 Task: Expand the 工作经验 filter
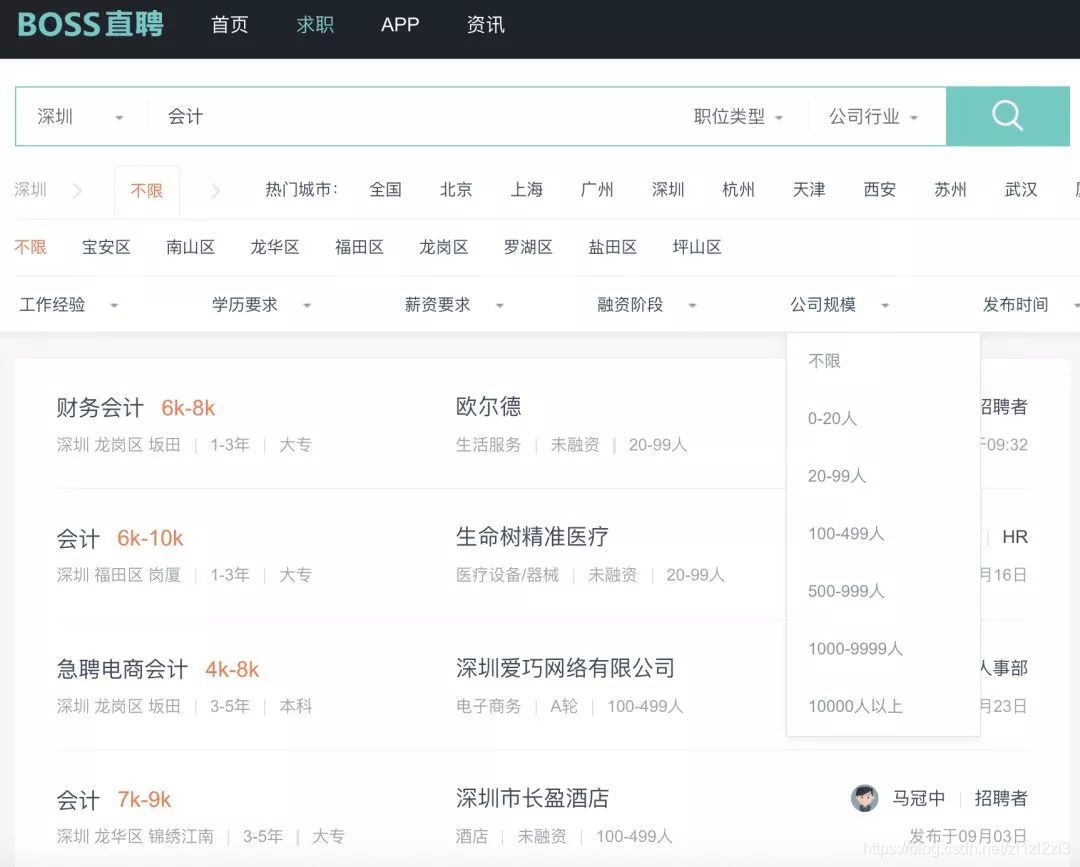click(69, 304)
